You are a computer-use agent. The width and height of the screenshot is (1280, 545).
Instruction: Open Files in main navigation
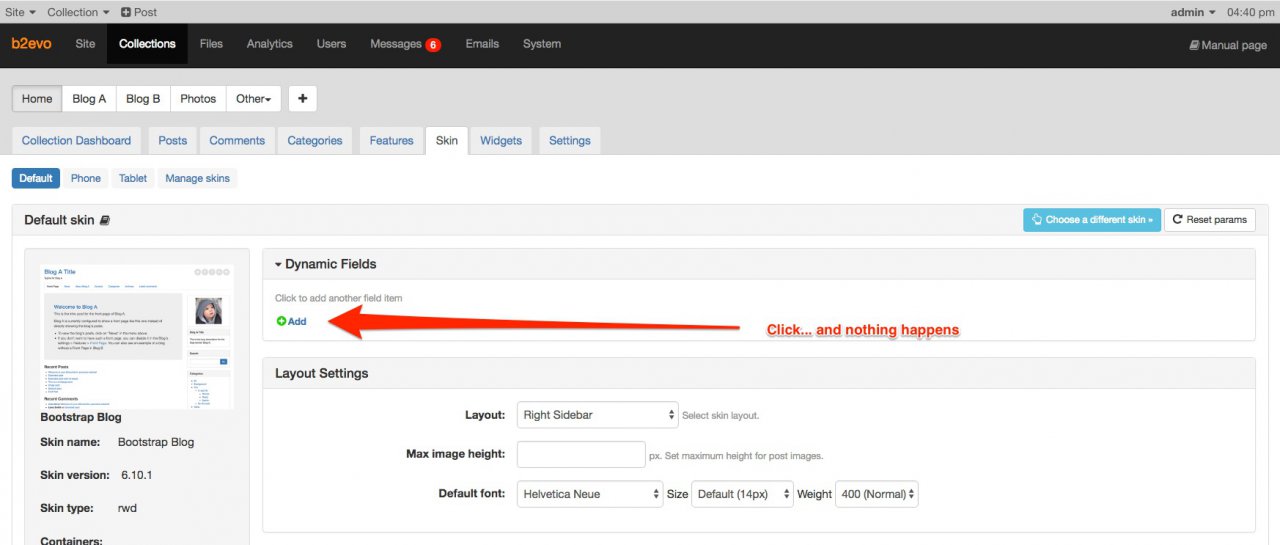click(211, 44)
